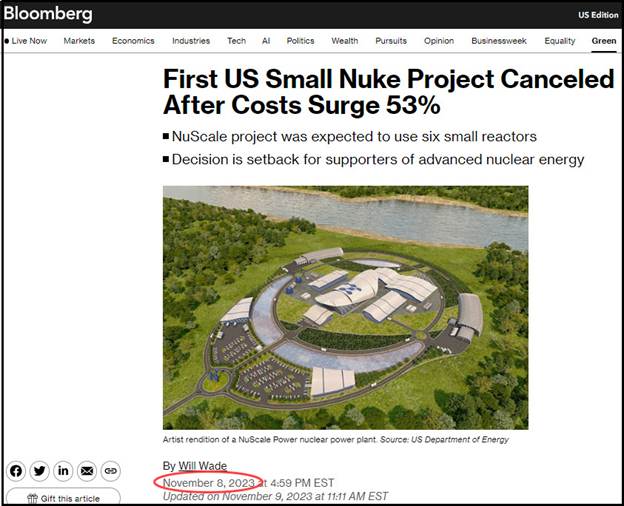This screenshot has height=506, width=624.
Task: Click the NuScale power plant rendering image
Action: coord(345,307)
